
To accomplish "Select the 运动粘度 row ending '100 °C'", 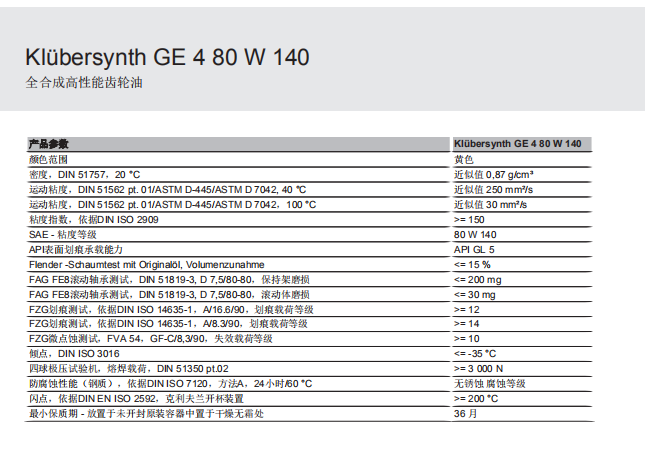I will (x=172, y=205).
